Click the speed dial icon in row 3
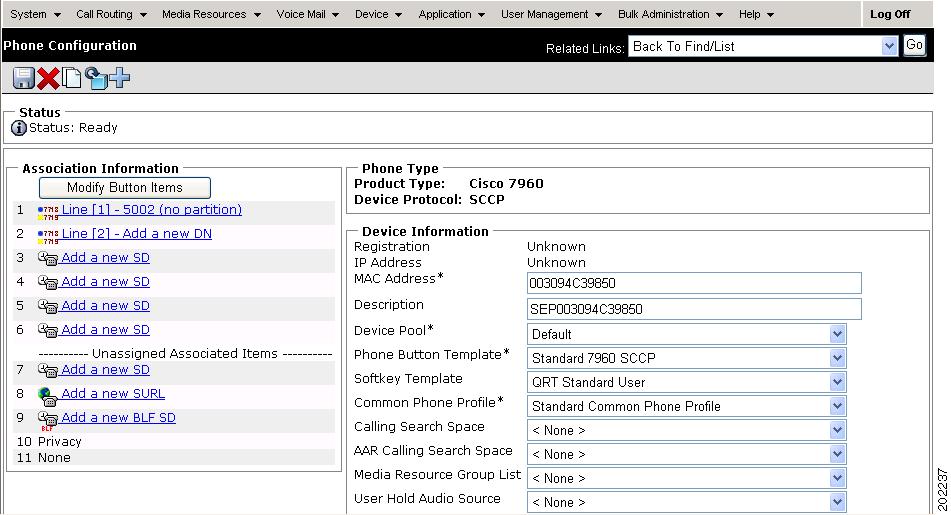 pos(48,259)
